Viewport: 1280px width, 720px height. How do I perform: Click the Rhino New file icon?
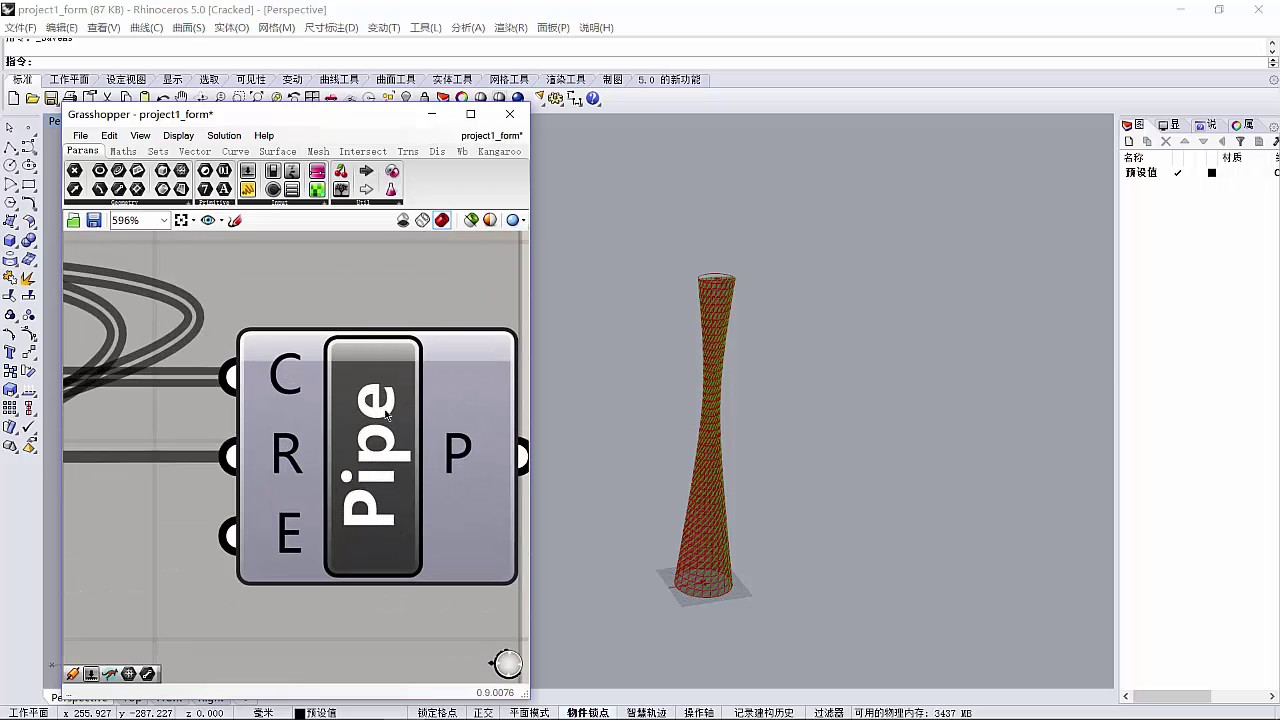[13, 98]
